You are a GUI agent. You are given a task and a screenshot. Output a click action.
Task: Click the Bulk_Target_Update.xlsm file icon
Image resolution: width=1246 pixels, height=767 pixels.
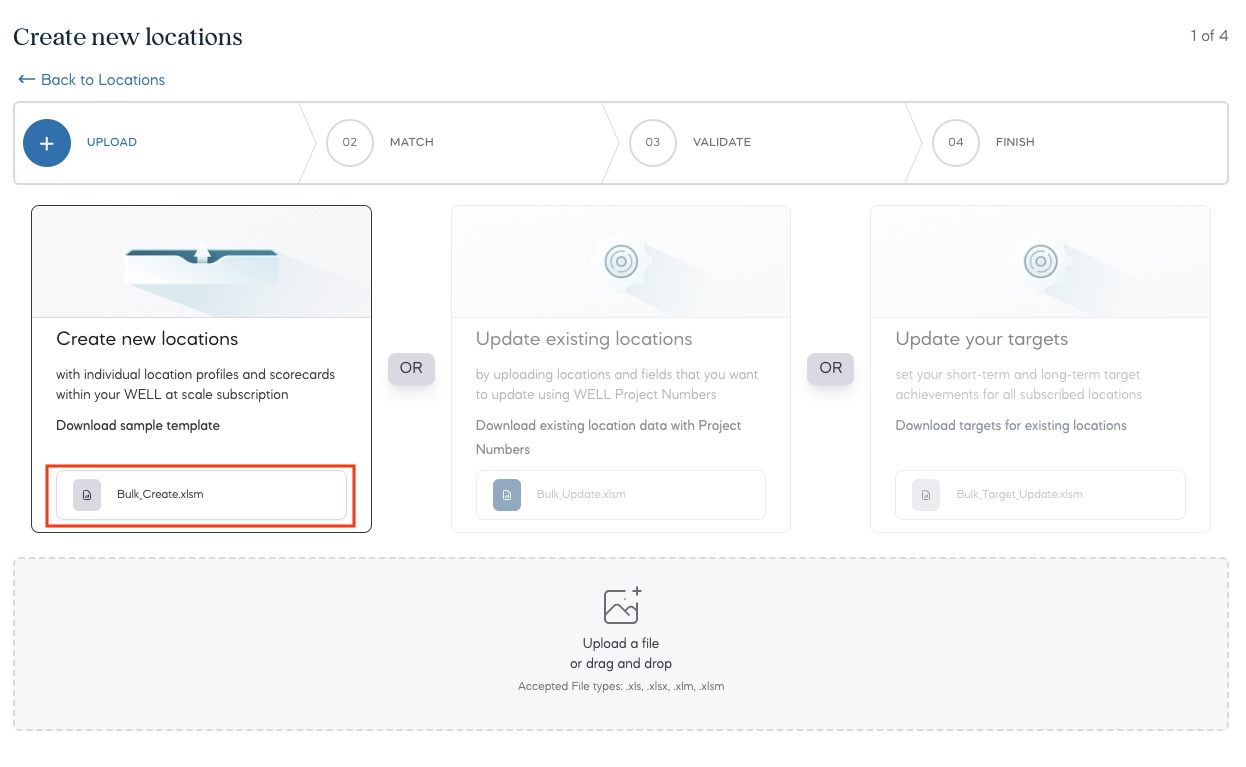(926, 495)
